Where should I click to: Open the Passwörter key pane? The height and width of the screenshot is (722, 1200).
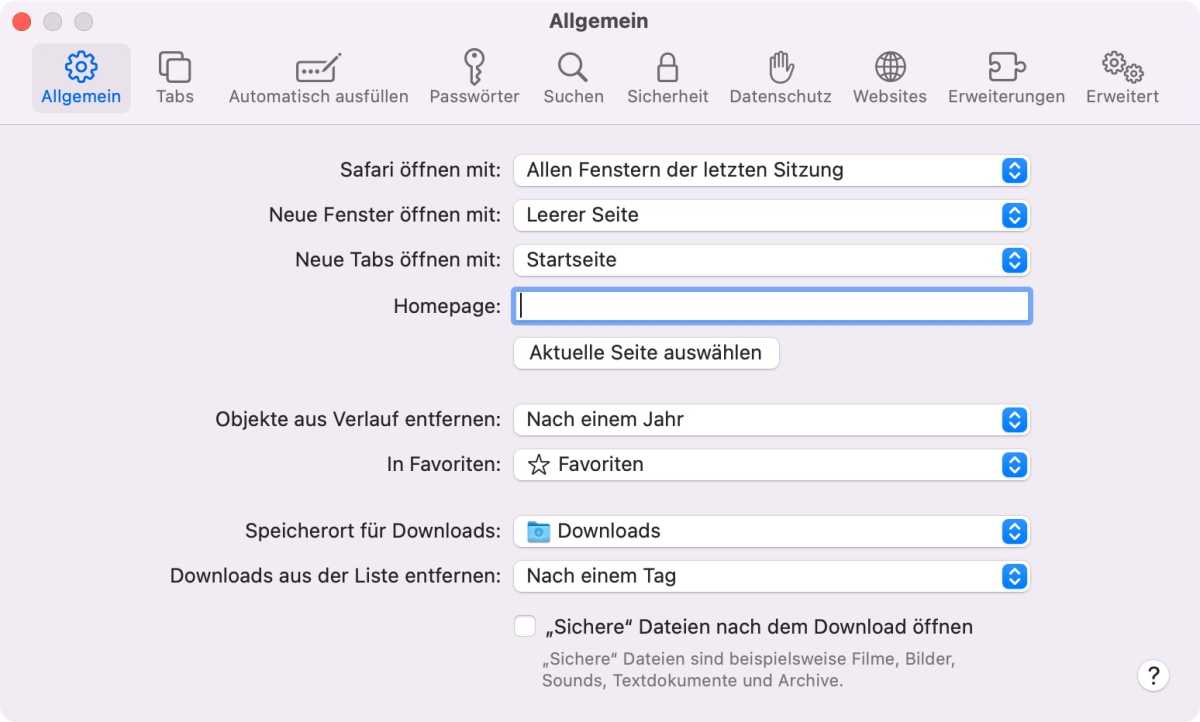click(x=474, y=78)
